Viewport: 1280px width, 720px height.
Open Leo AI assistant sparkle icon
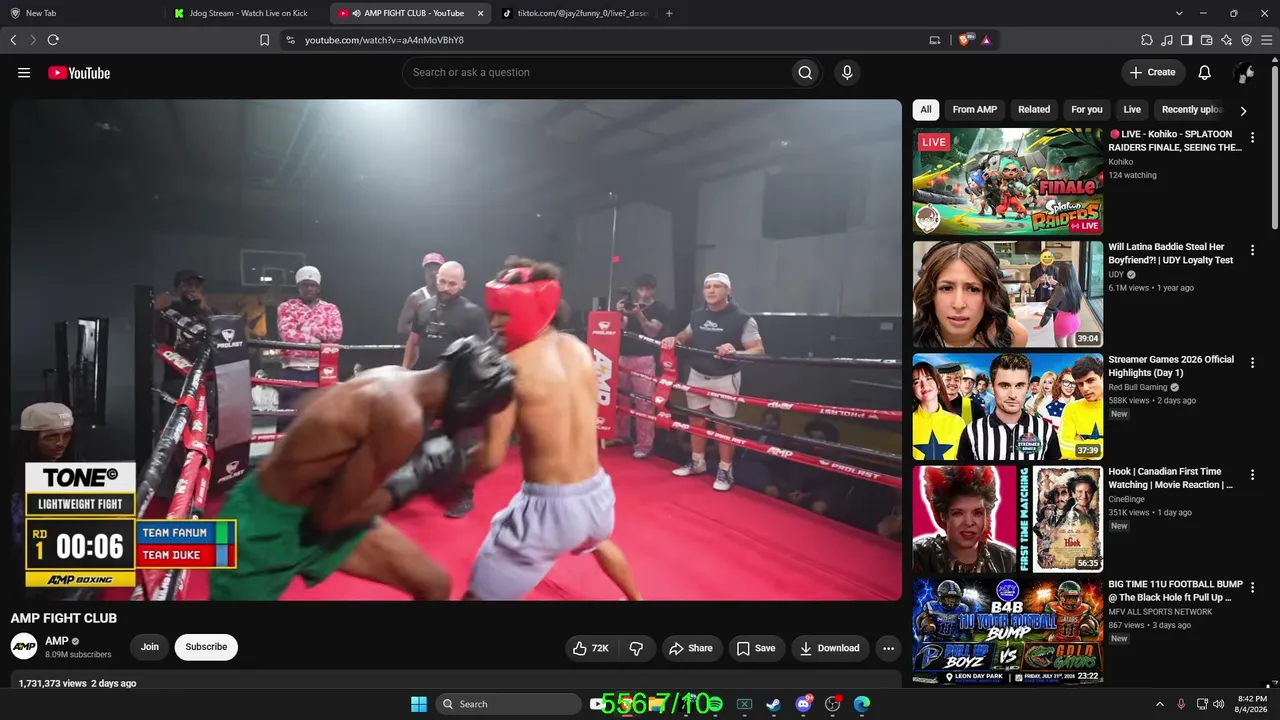(1227, 40)
